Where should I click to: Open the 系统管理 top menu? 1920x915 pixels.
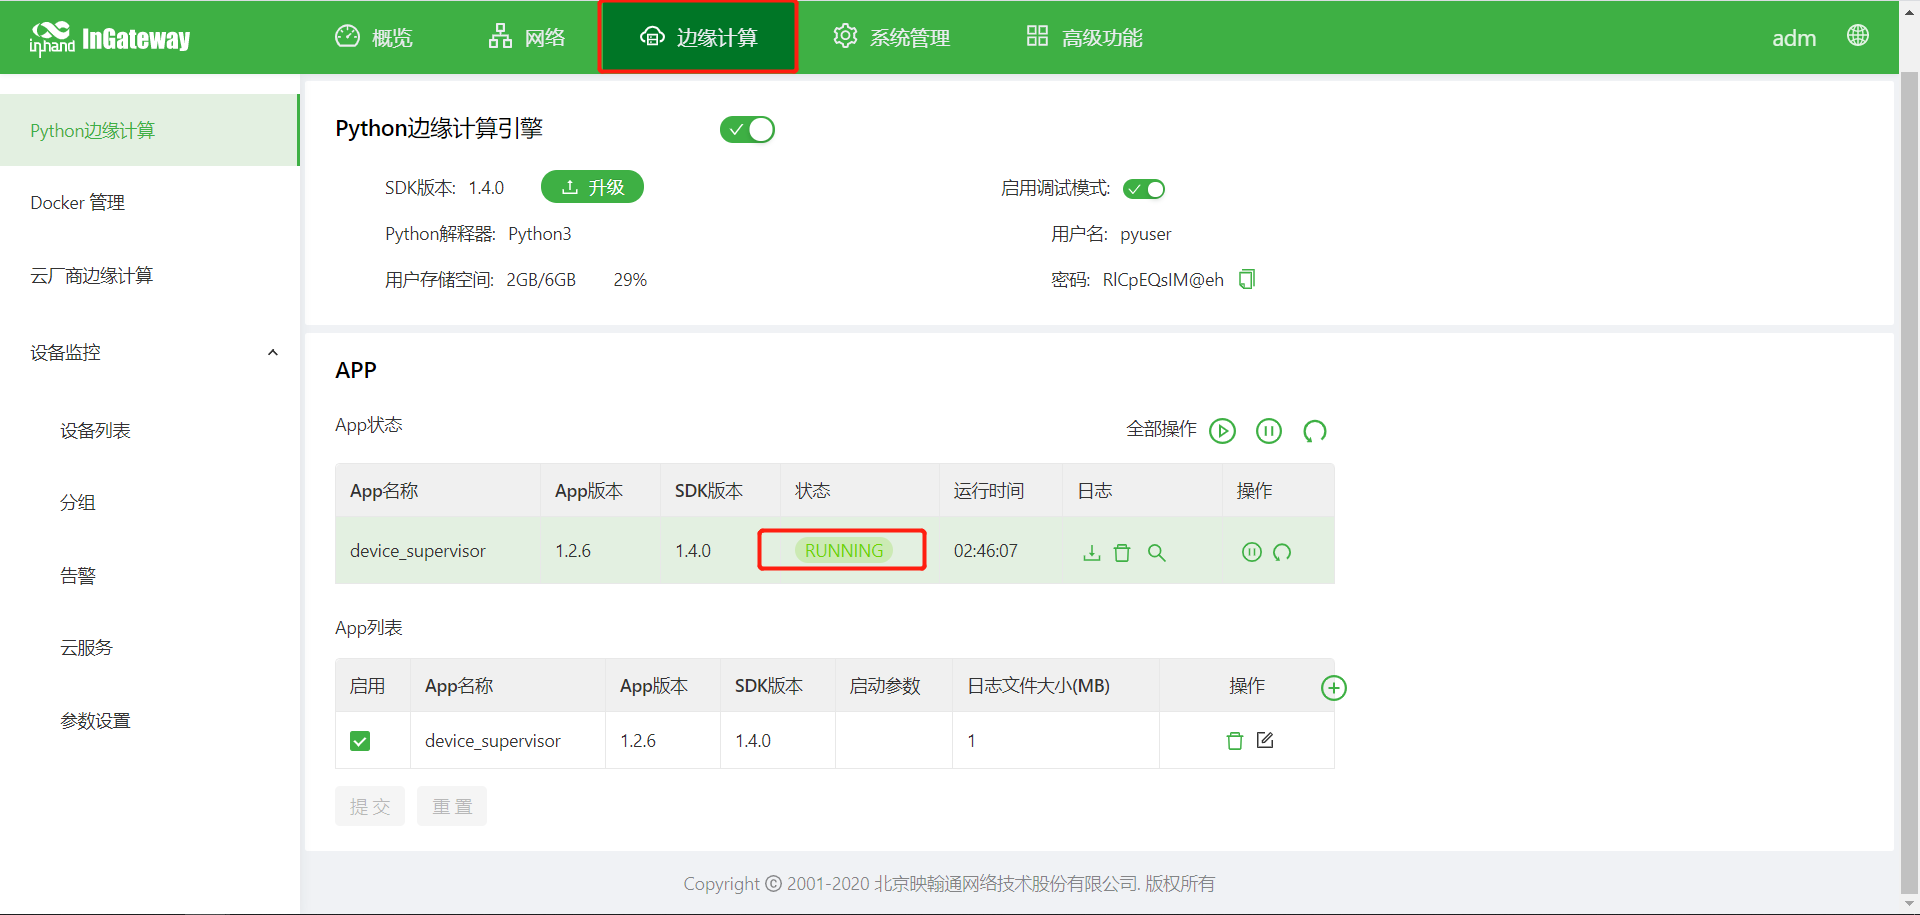click(891, 37)
